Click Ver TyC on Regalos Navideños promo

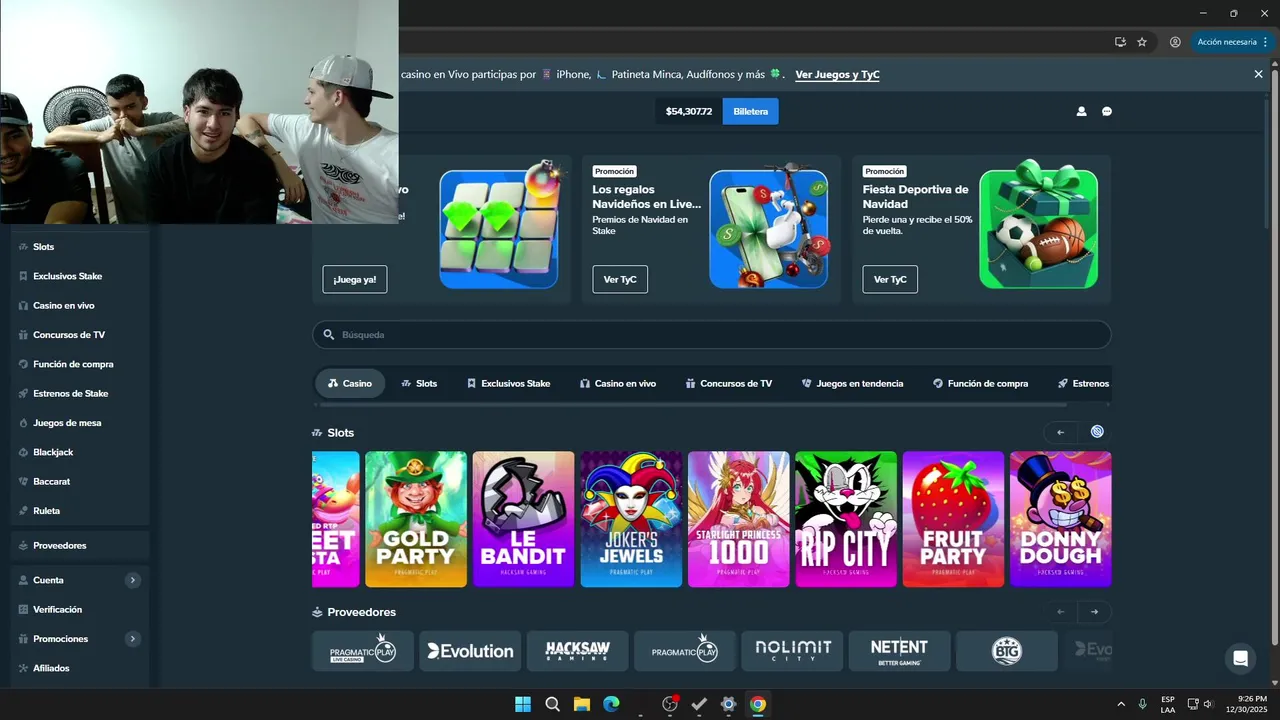pyautogui.click(x=620, y=279)
